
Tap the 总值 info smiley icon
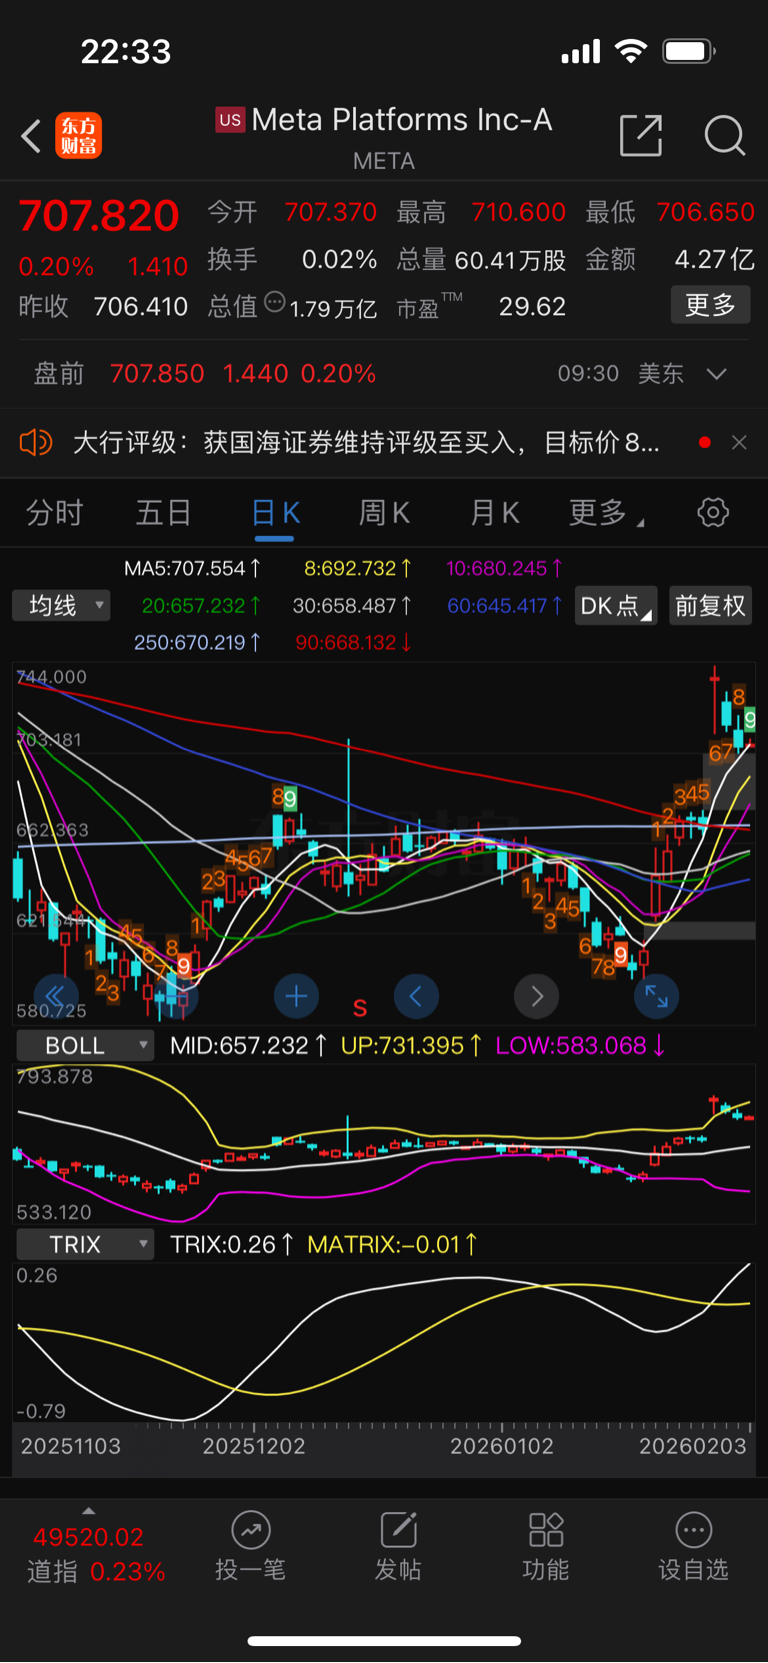[274, 303]
